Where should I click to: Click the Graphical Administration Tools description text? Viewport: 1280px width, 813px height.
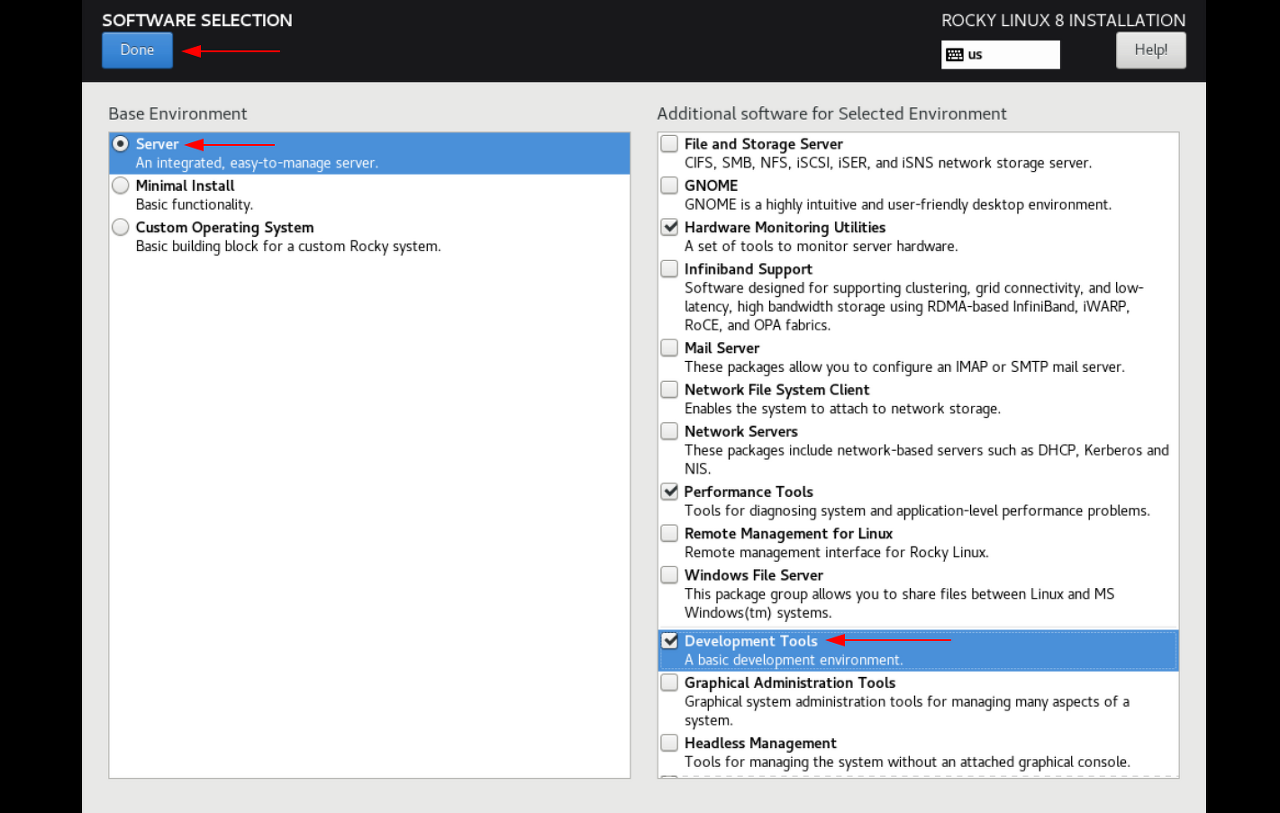point(907,711)
